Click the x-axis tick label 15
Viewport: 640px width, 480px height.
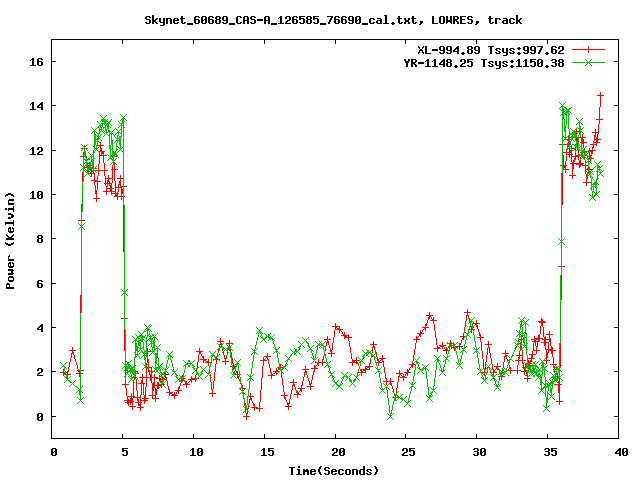267,452
